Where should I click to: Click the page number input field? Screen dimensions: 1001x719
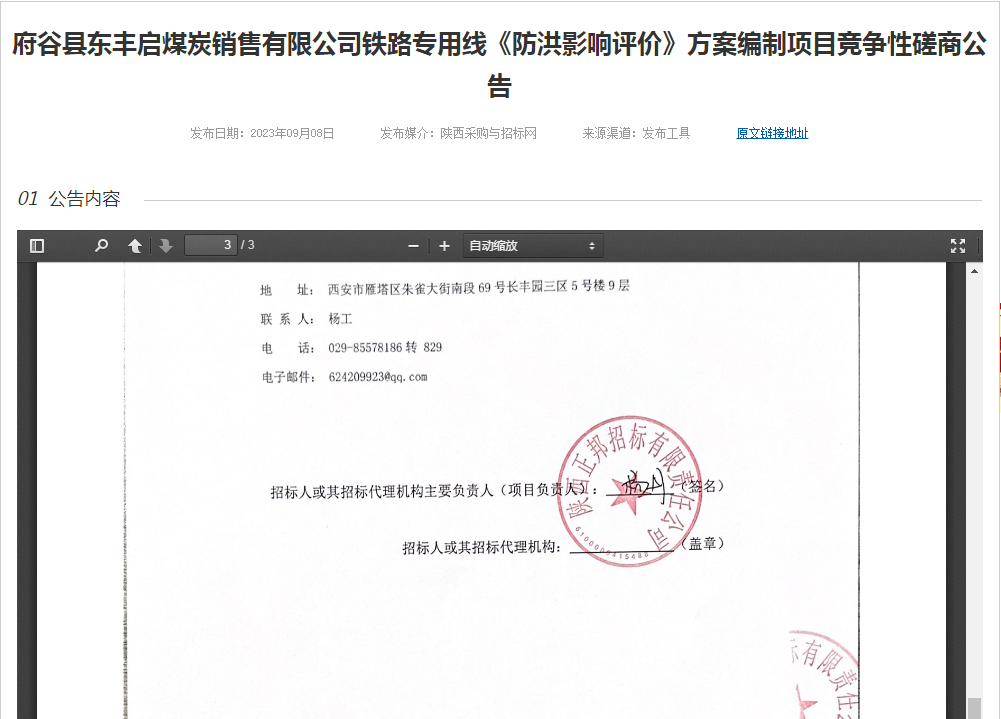211,245
